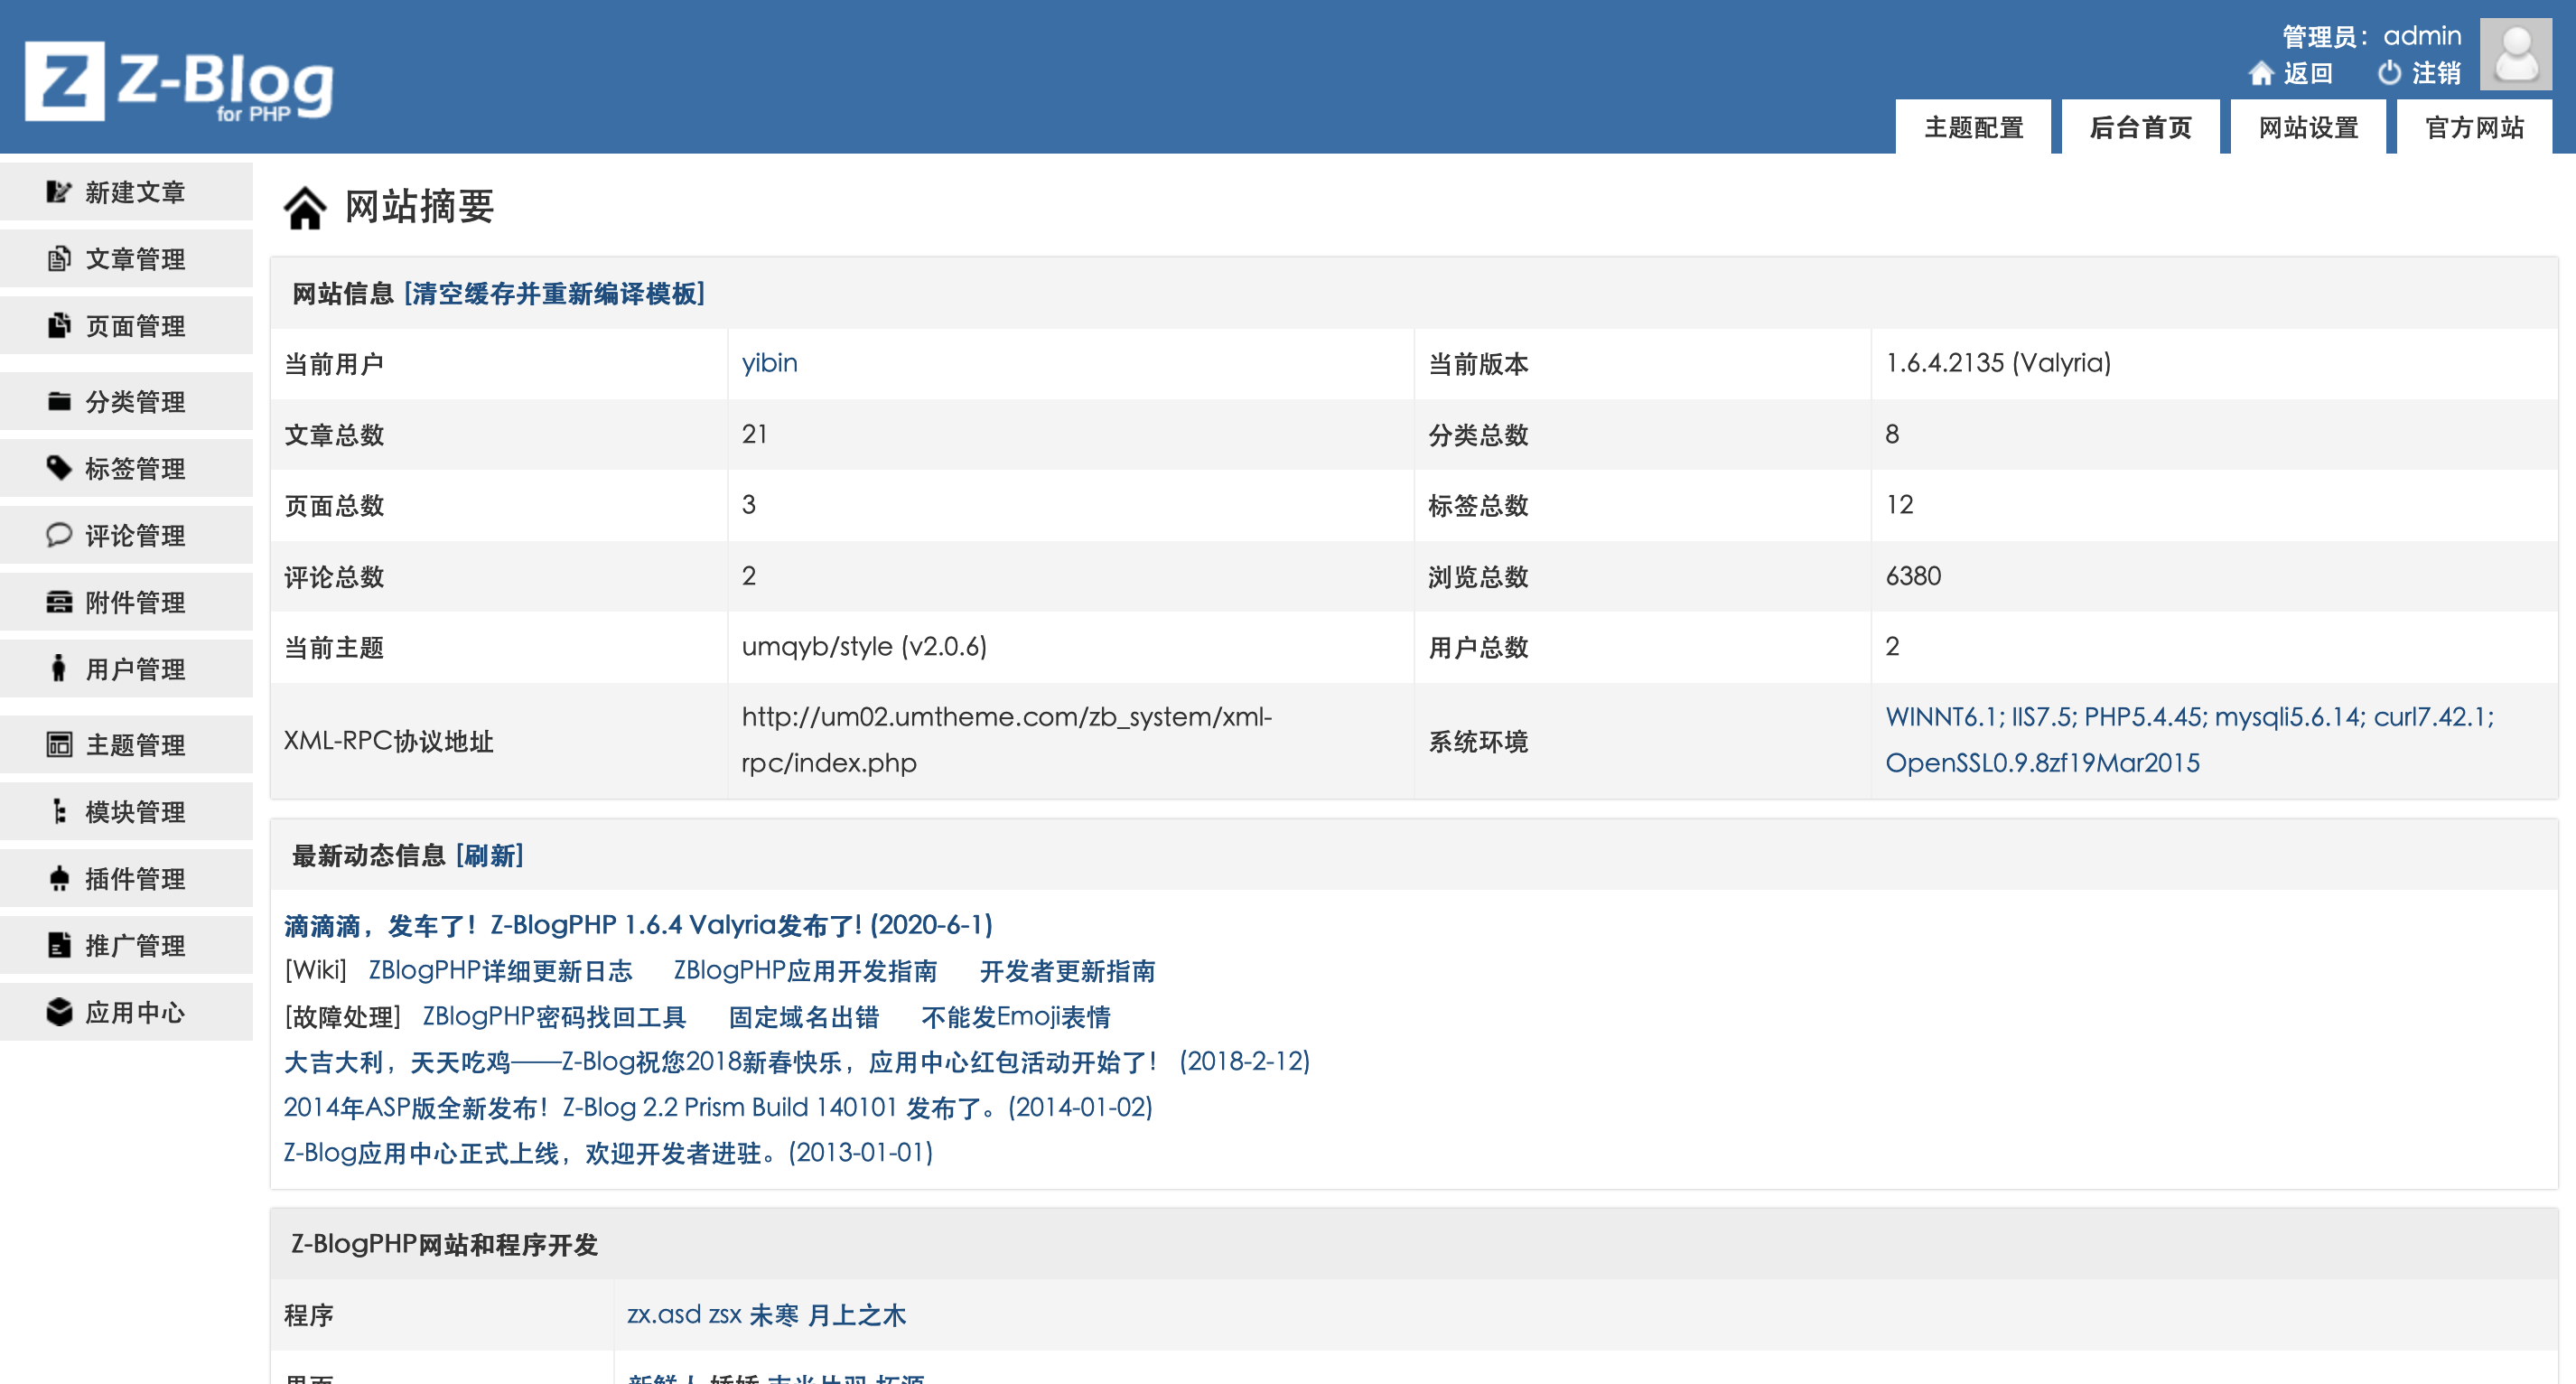Open ZBlogPHP详细更新日志 wiki link

coord(500,971)
